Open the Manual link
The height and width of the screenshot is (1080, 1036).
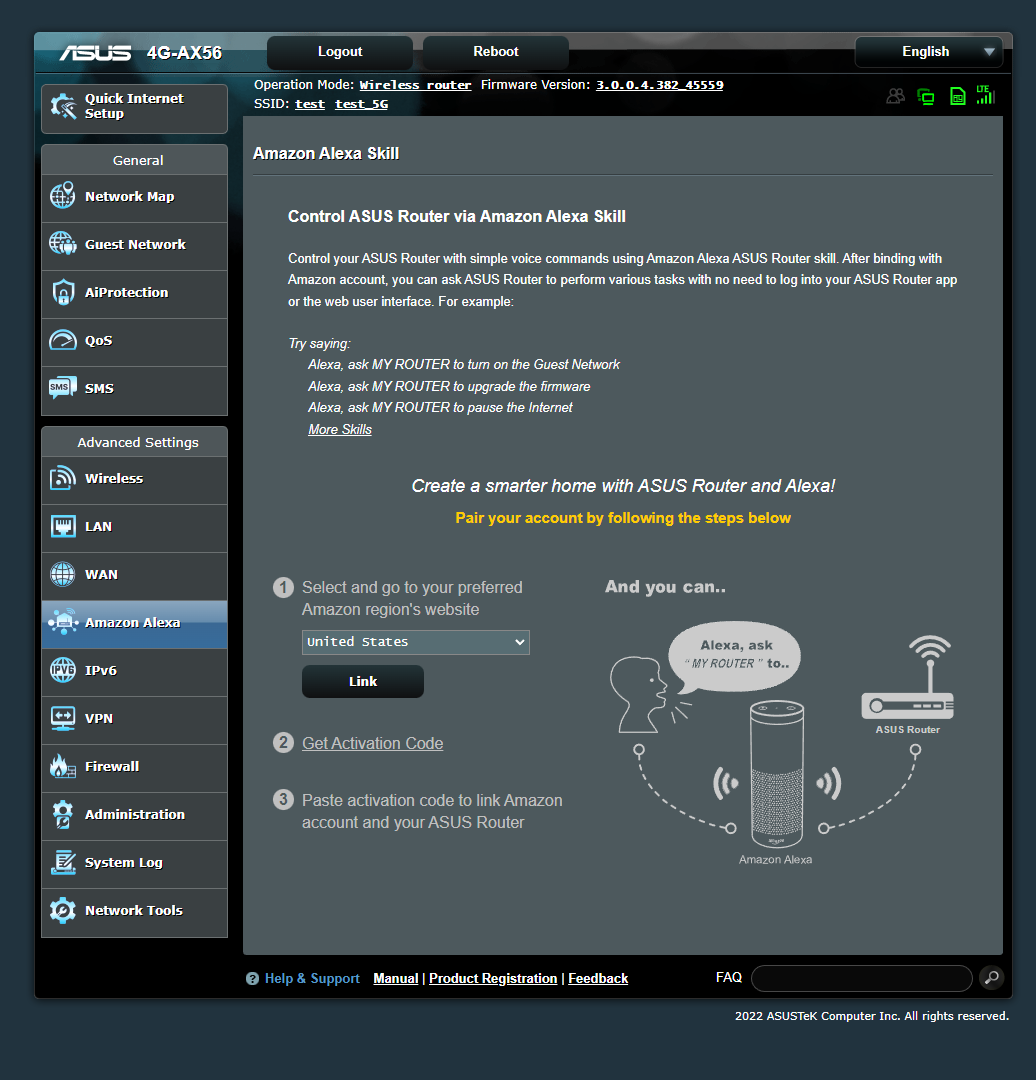(395, 978)
